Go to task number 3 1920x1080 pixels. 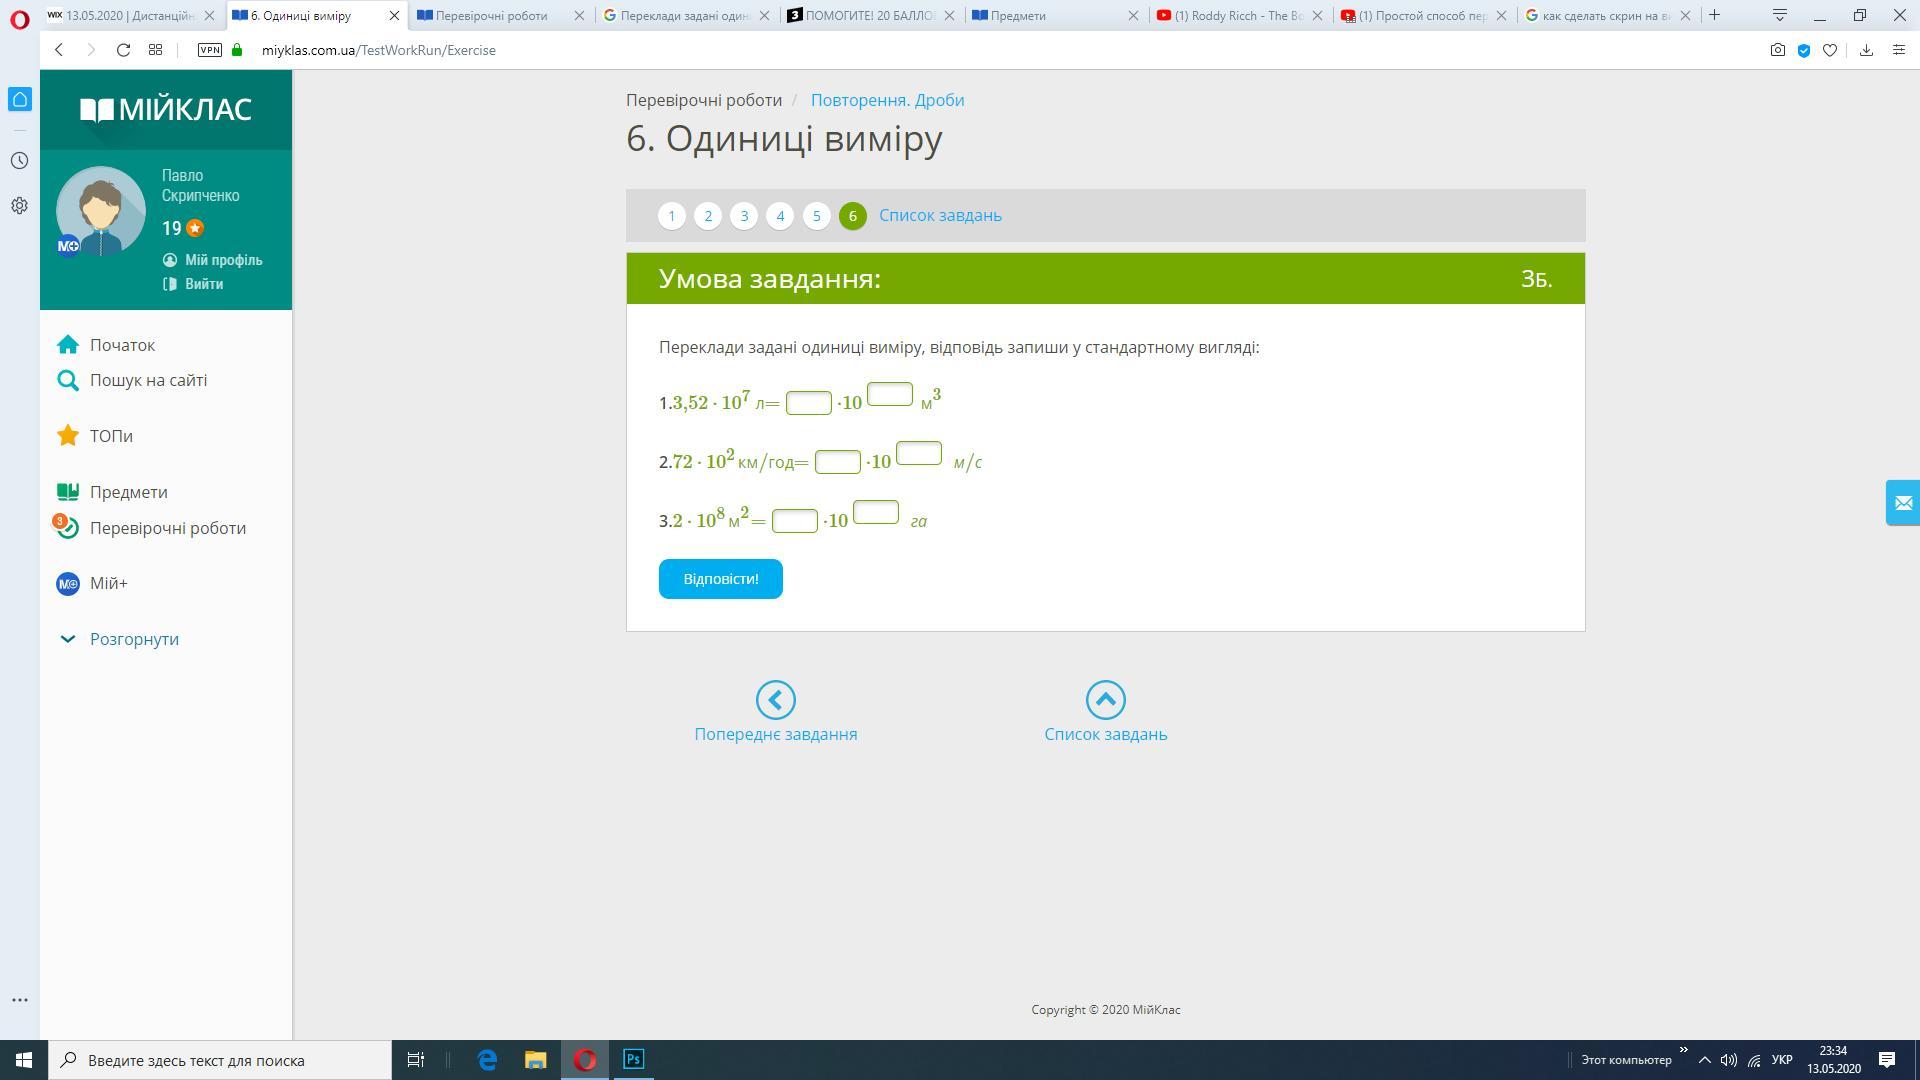coord(743,216)
